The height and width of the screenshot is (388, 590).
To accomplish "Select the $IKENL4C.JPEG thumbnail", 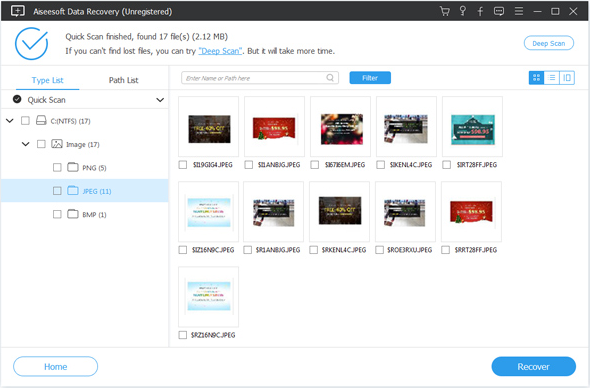I will point(406,126).
